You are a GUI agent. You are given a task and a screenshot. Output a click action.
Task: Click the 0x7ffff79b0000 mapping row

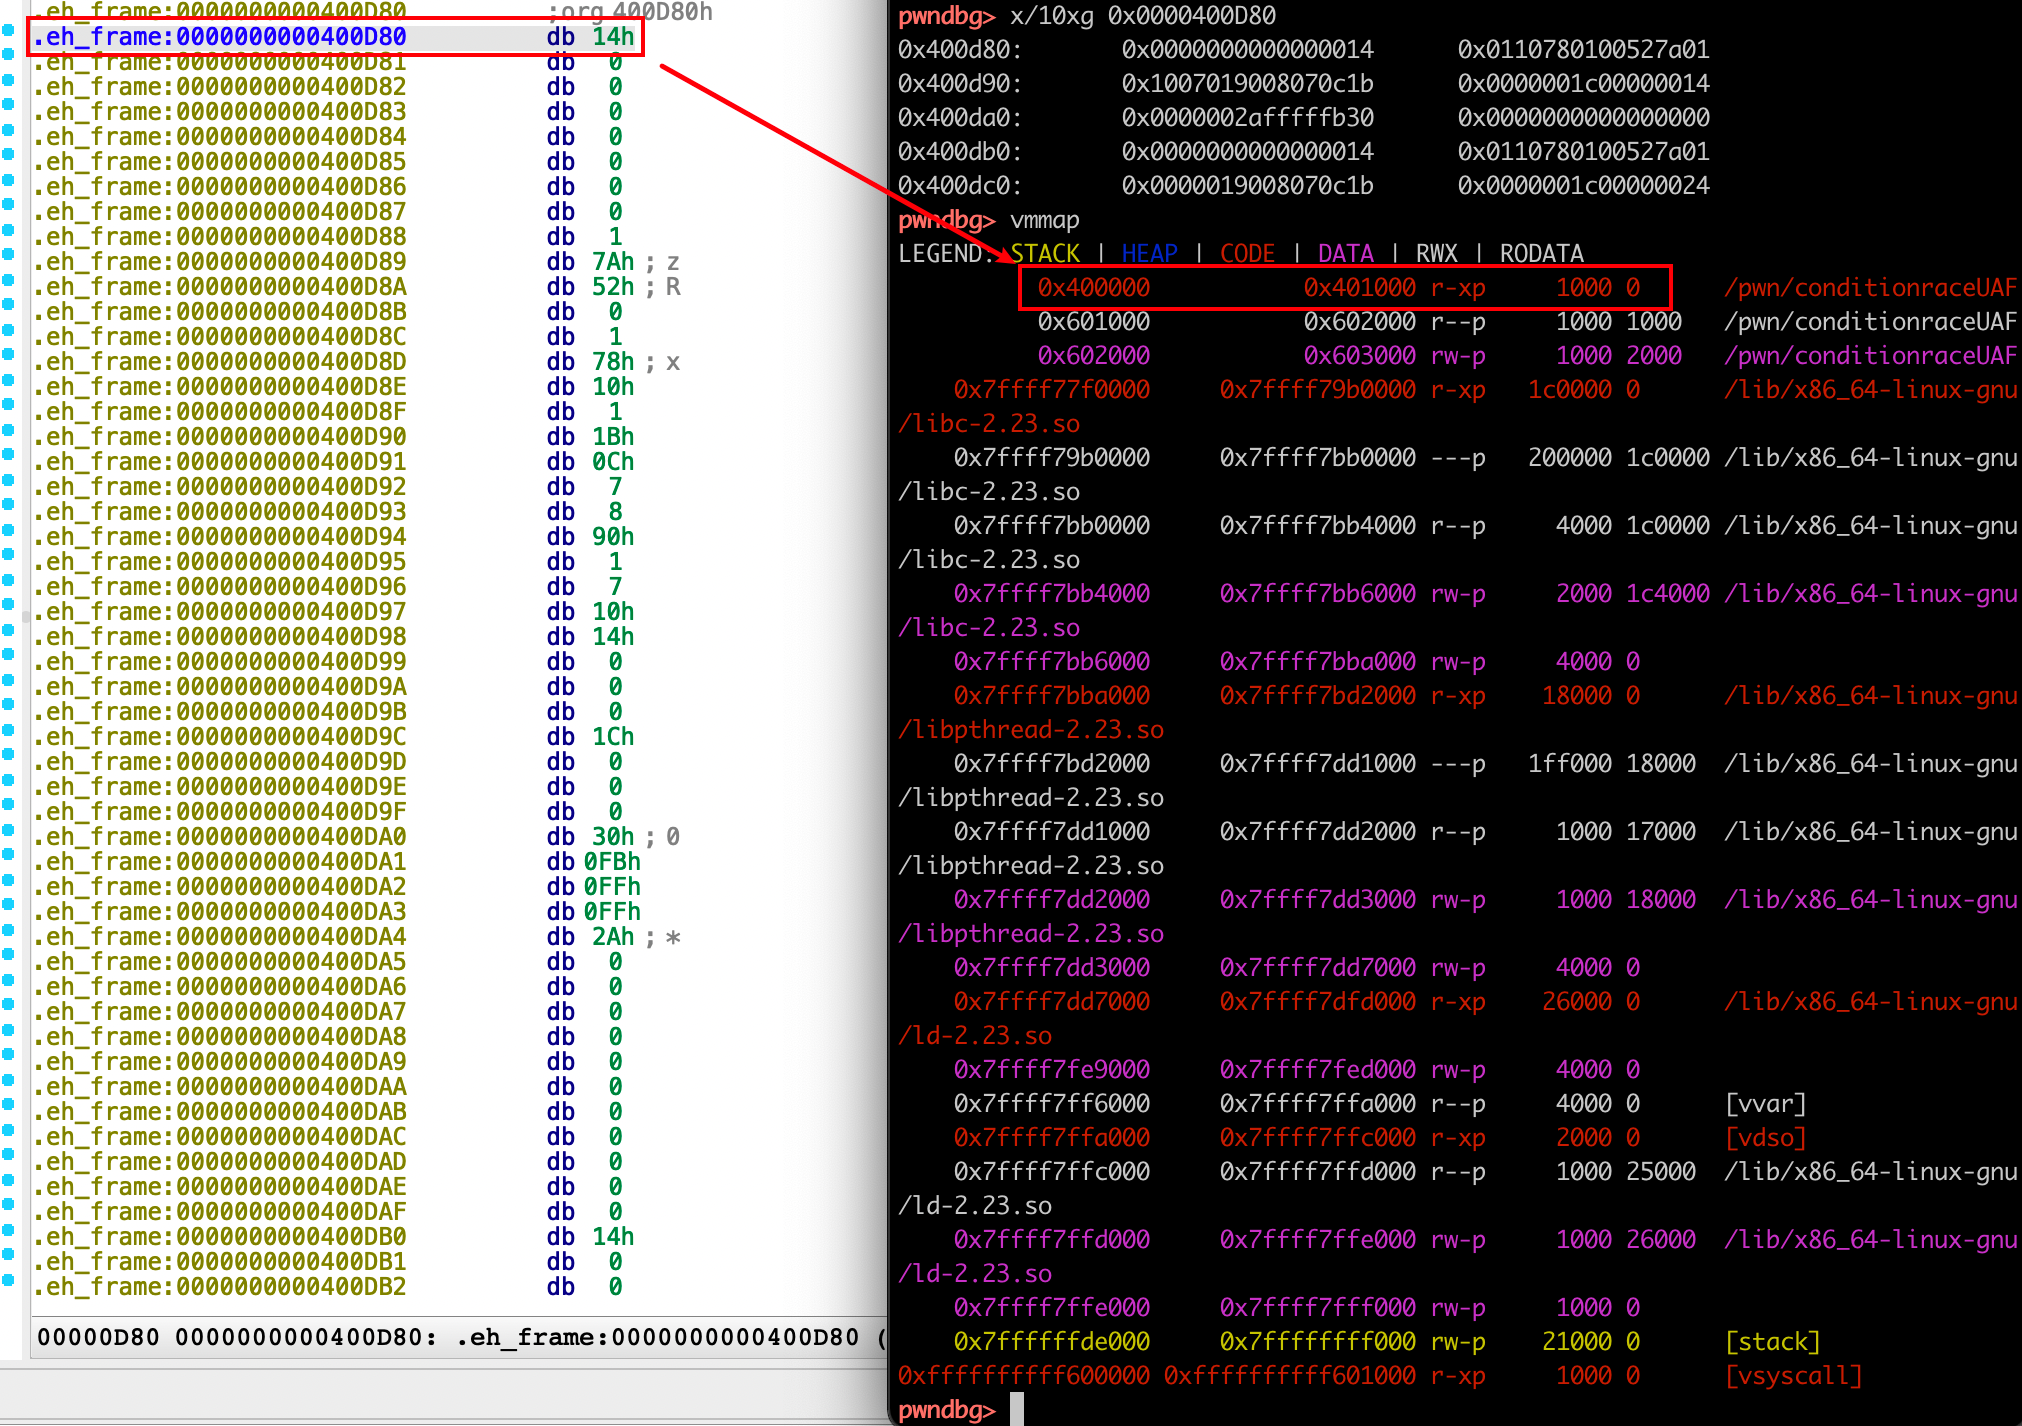click(1485, 458)
